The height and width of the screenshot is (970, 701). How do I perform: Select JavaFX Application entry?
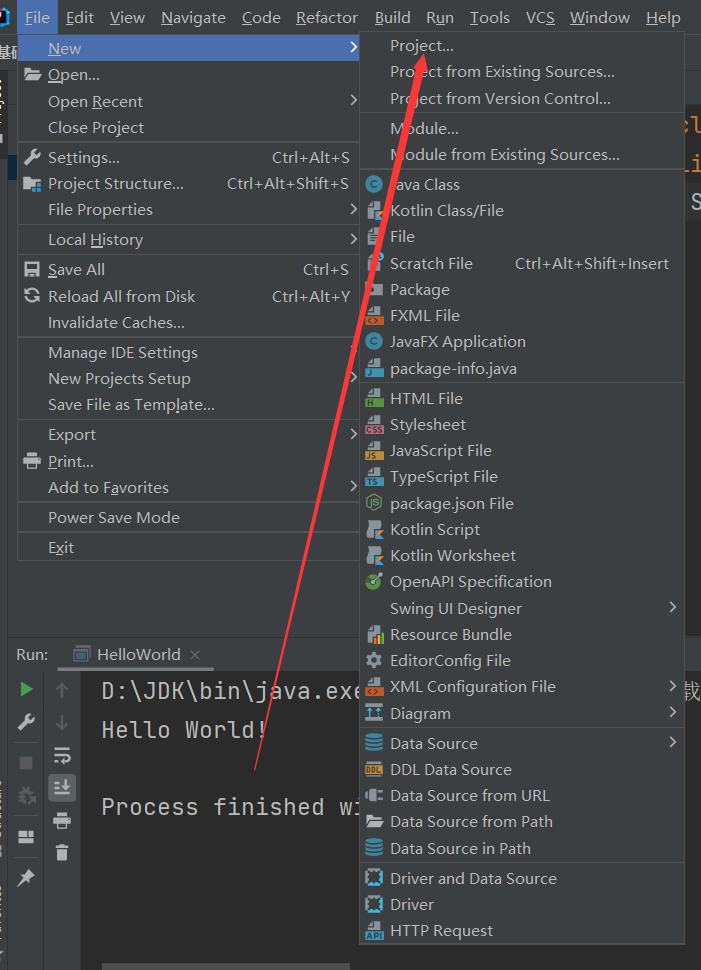[522, 341]
